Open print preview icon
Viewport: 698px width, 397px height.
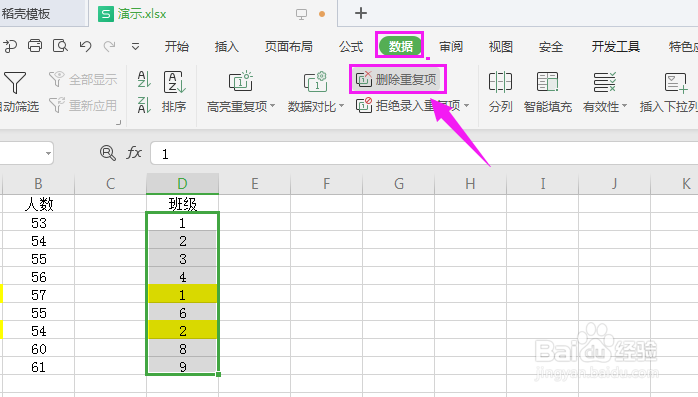pos(60,46)
